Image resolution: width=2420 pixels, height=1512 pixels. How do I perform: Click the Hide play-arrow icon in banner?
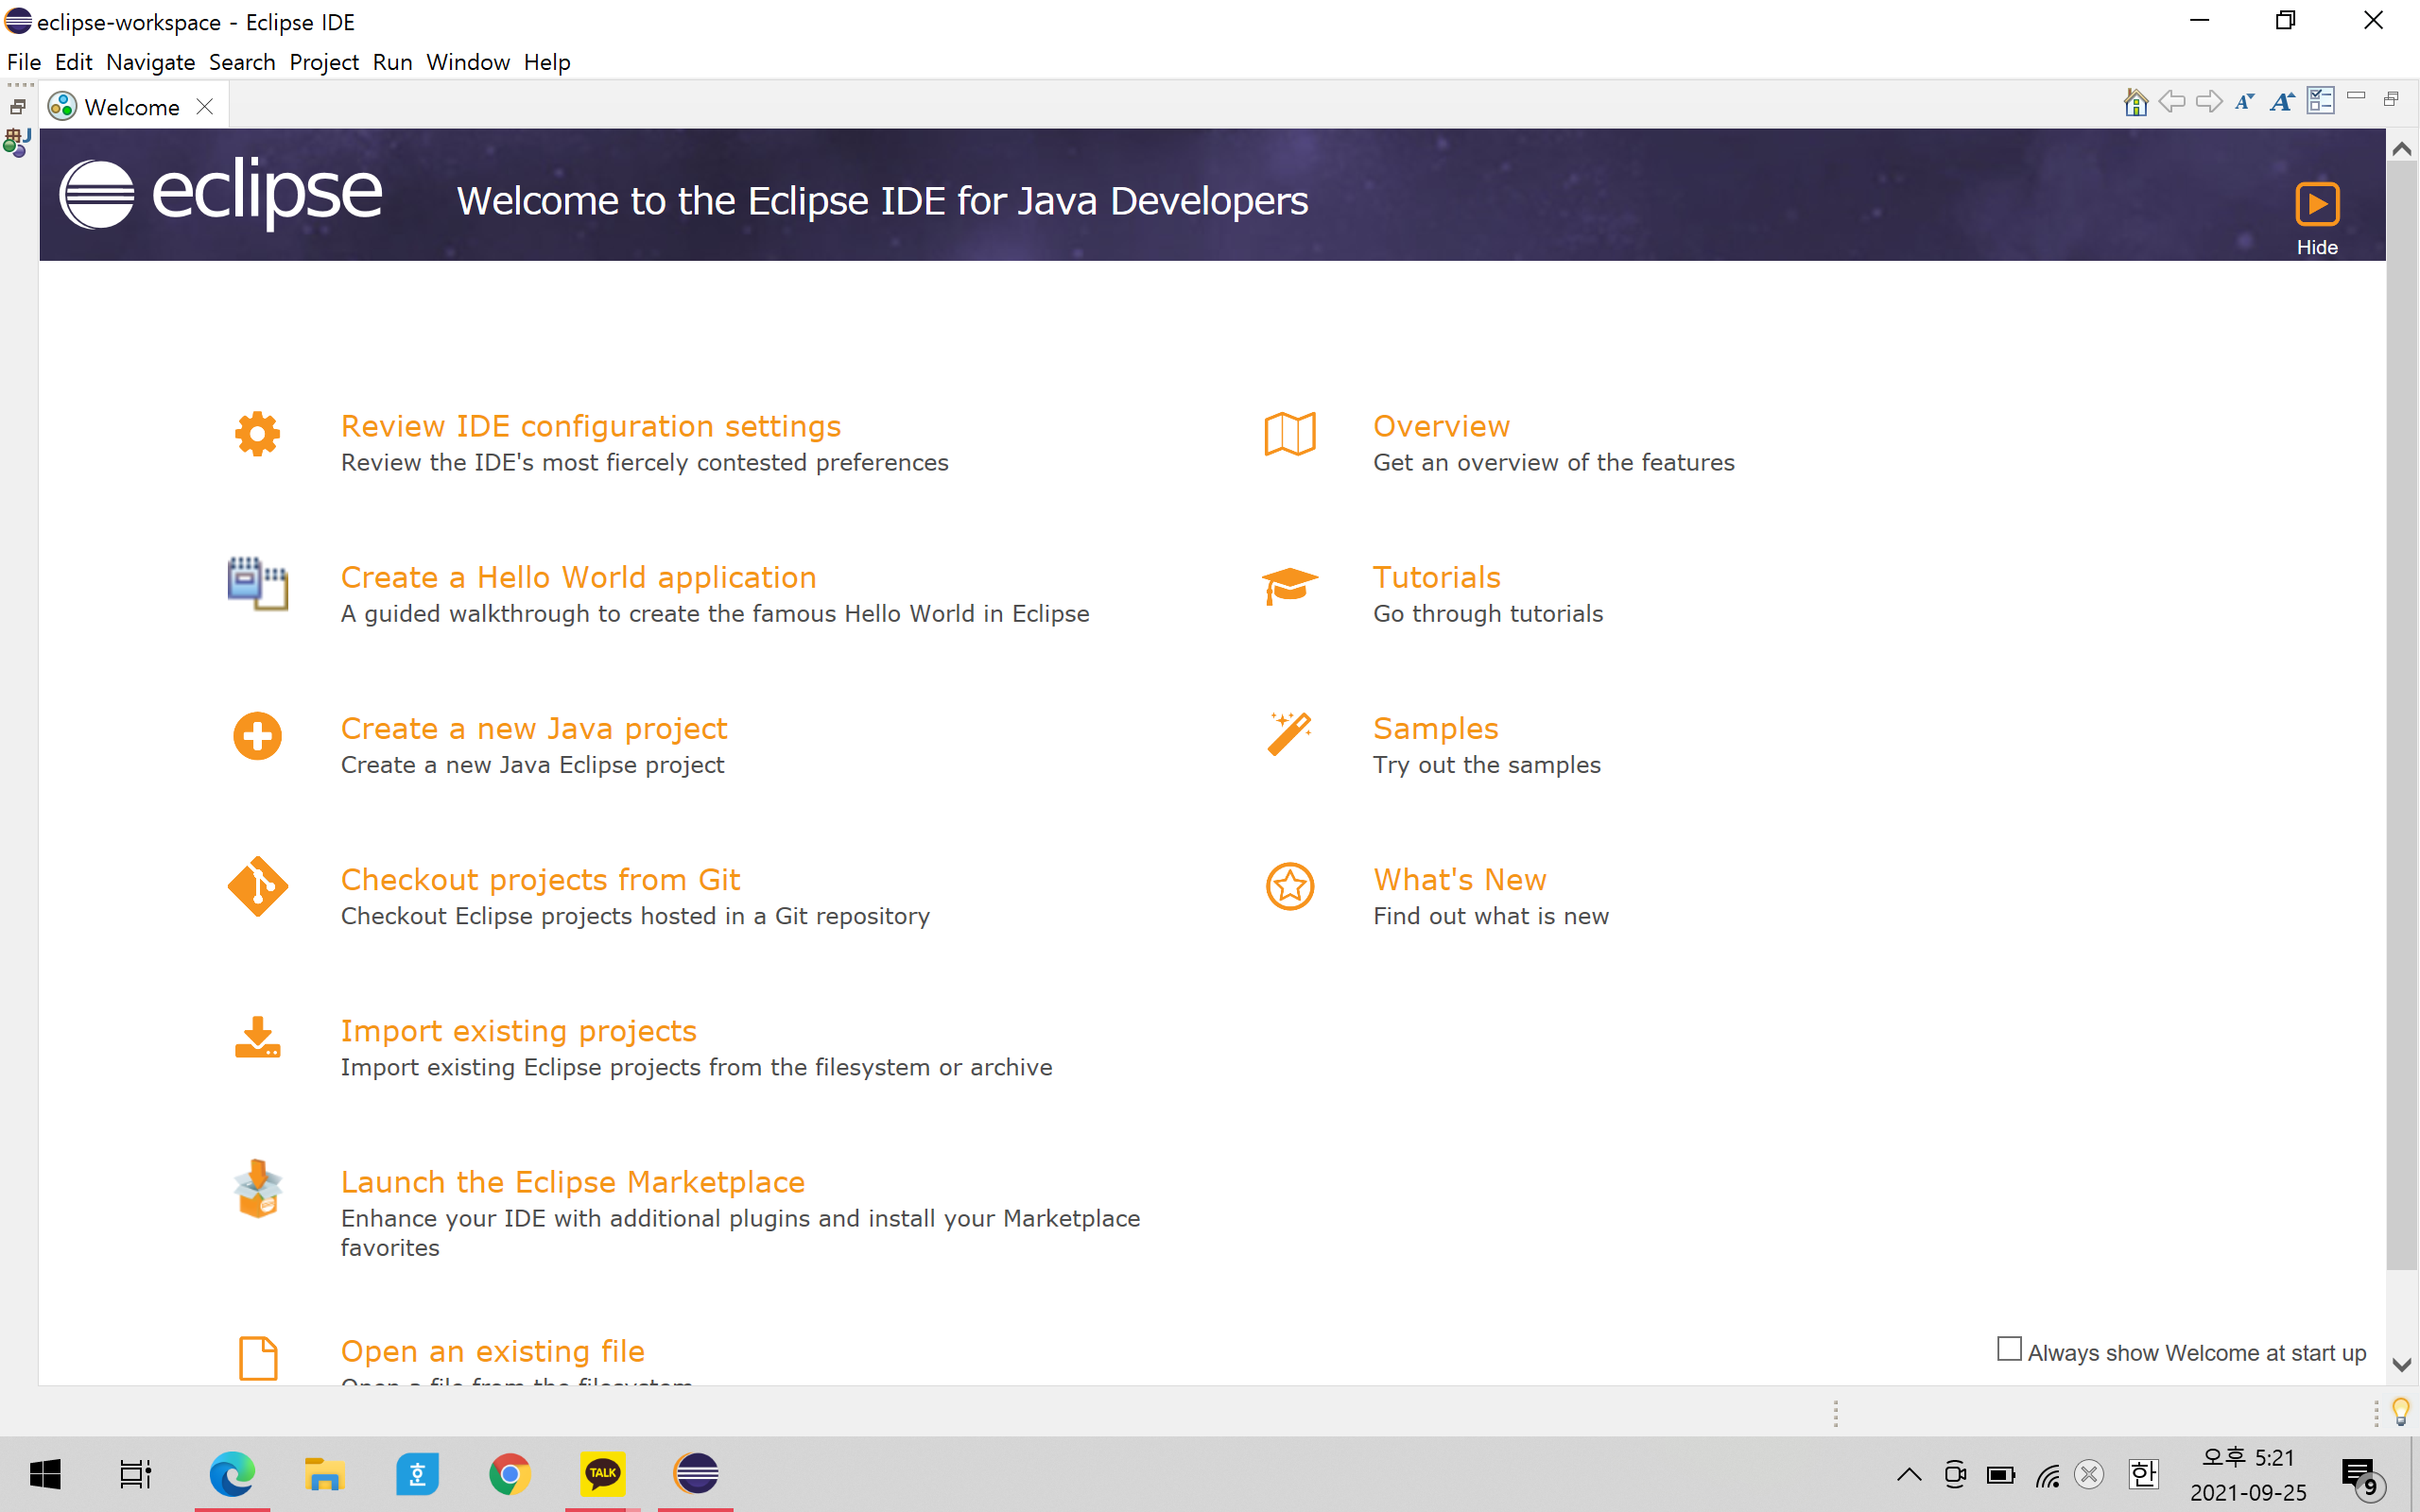pyautogui.click(x=2317, y=204)
